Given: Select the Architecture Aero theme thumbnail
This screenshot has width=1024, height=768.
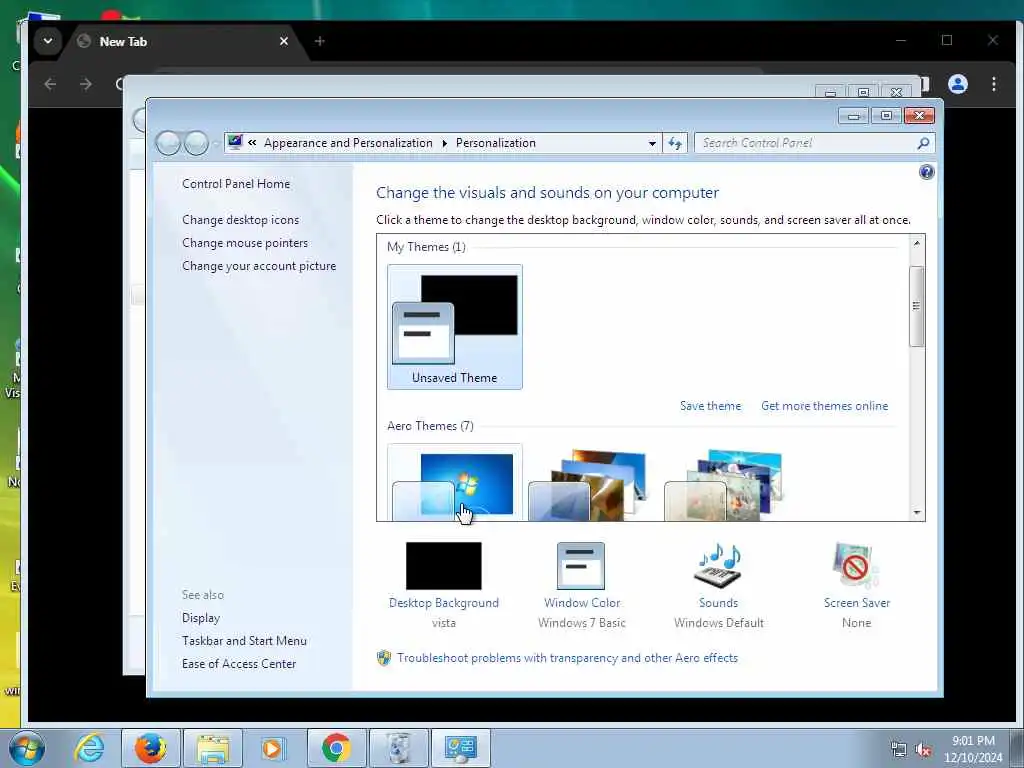Looking at the screenshot, I should [x=588, y=484].
